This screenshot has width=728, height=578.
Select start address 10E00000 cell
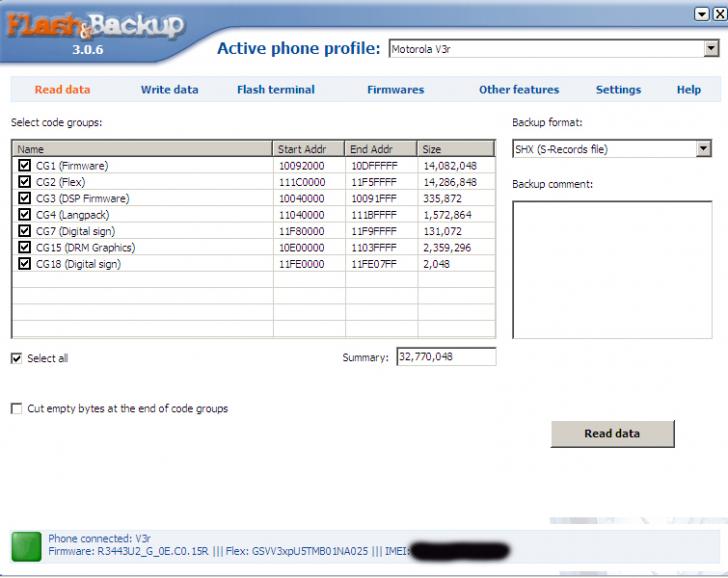[302, 247]
